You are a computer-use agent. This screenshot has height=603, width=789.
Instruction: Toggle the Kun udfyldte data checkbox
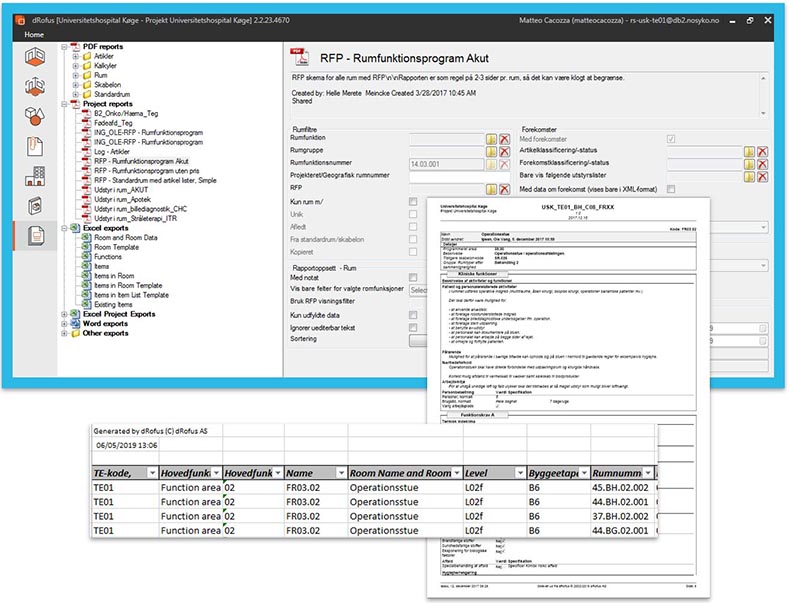click(x=413, y=315)
